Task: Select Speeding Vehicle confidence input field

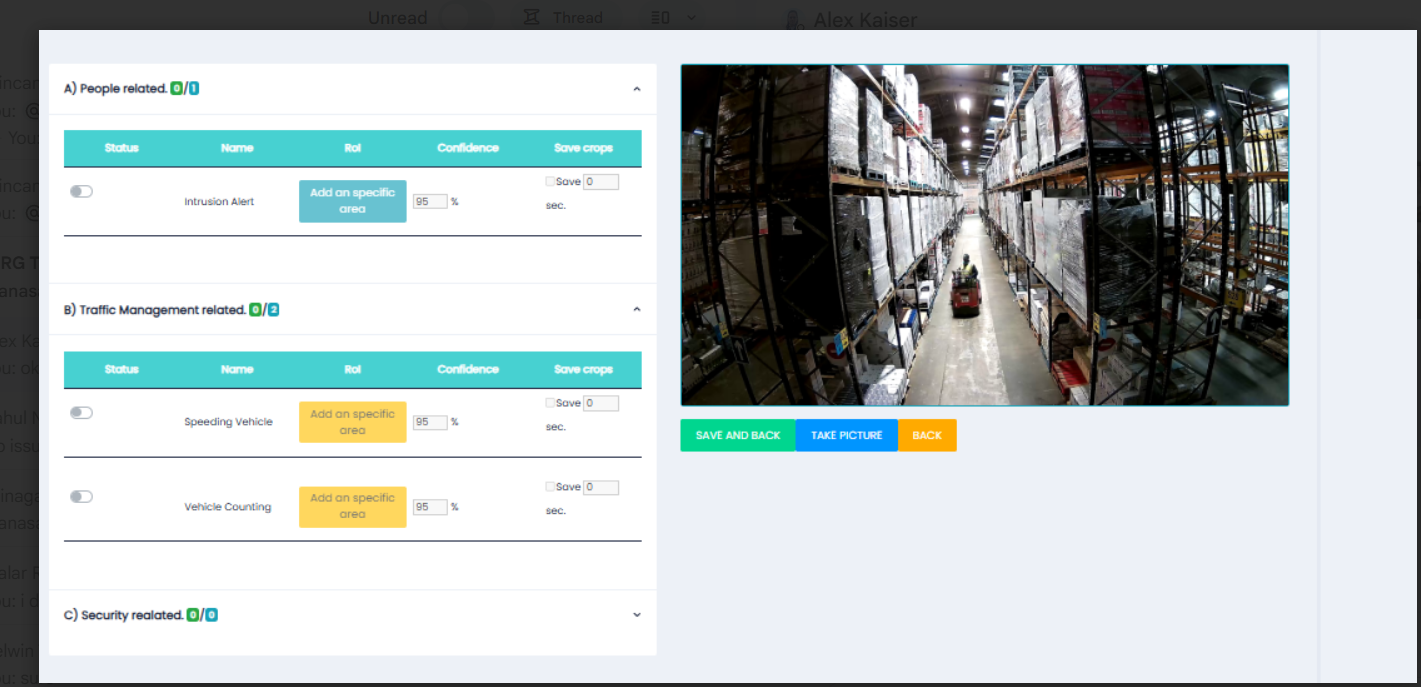Action: (x=429, y=422)
